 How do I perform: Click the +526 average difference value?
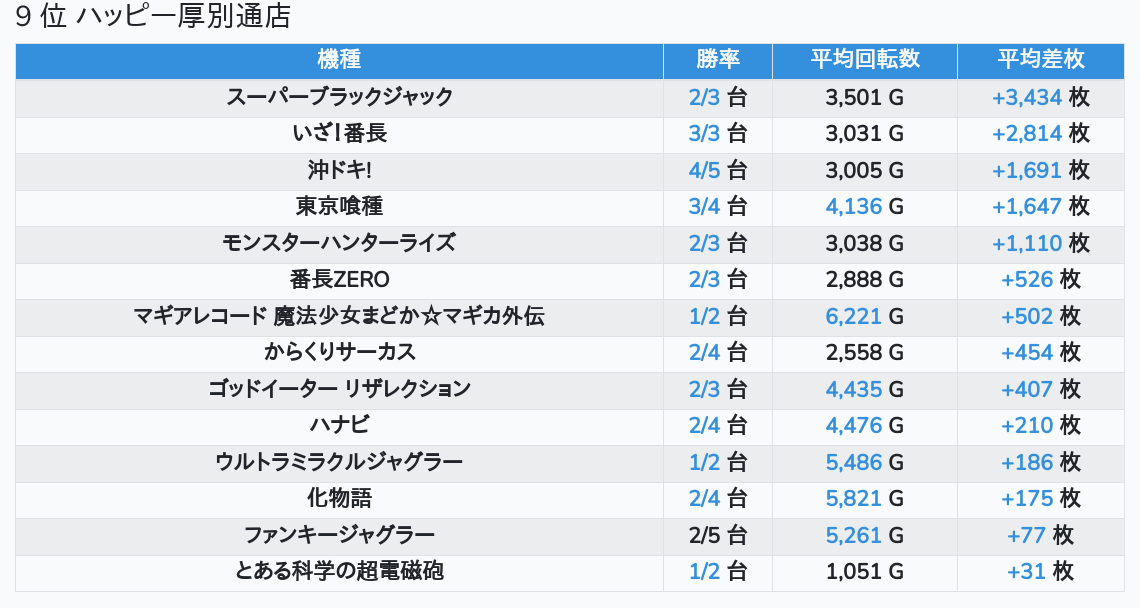click(1027, 280)
